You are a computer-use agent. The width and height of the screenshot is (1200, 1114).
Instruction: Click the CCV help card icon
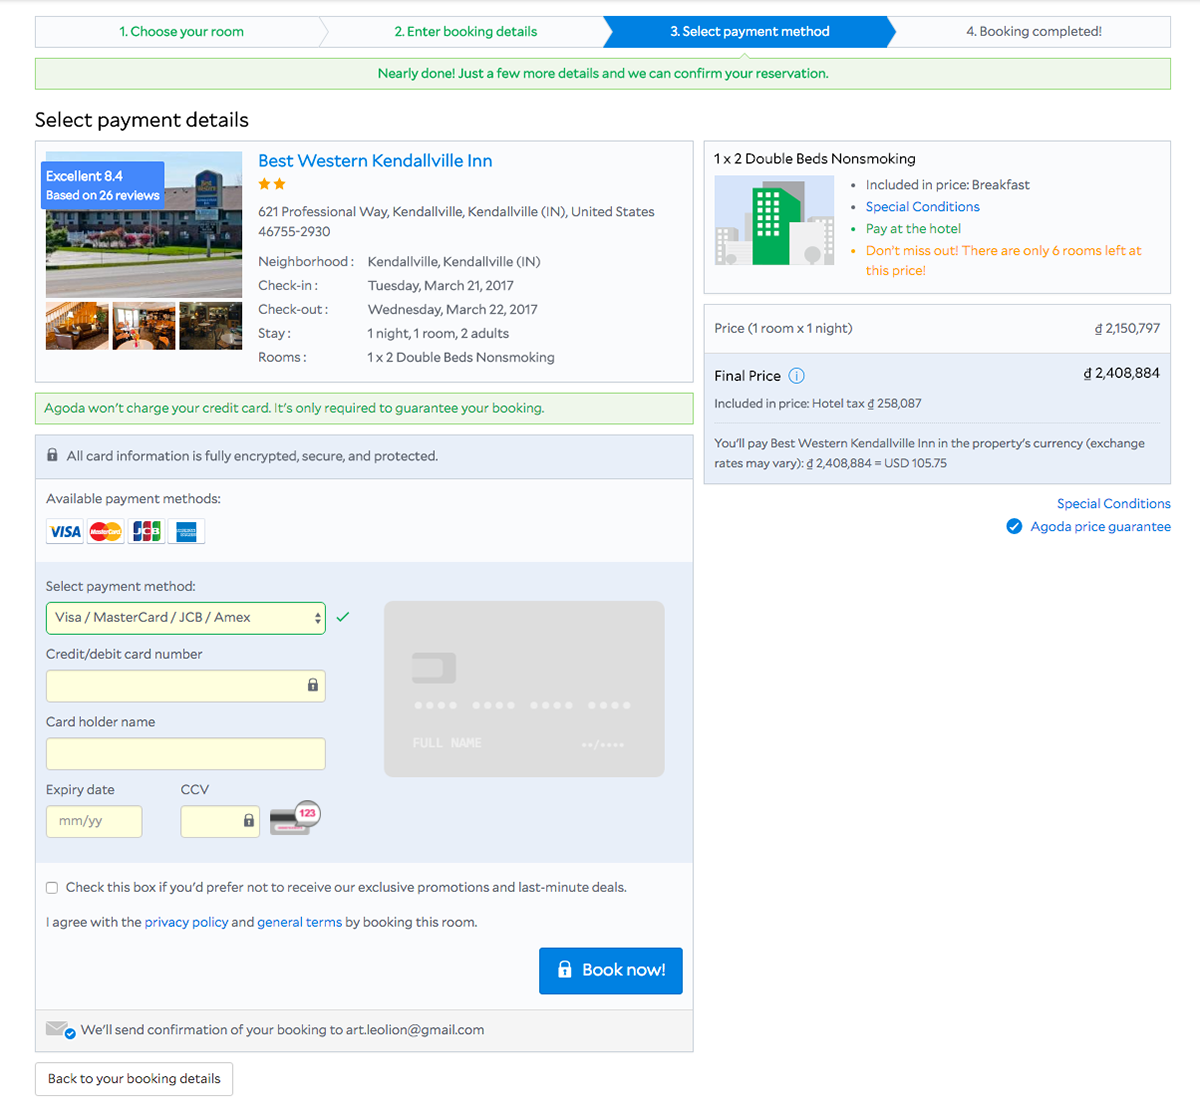295,818
